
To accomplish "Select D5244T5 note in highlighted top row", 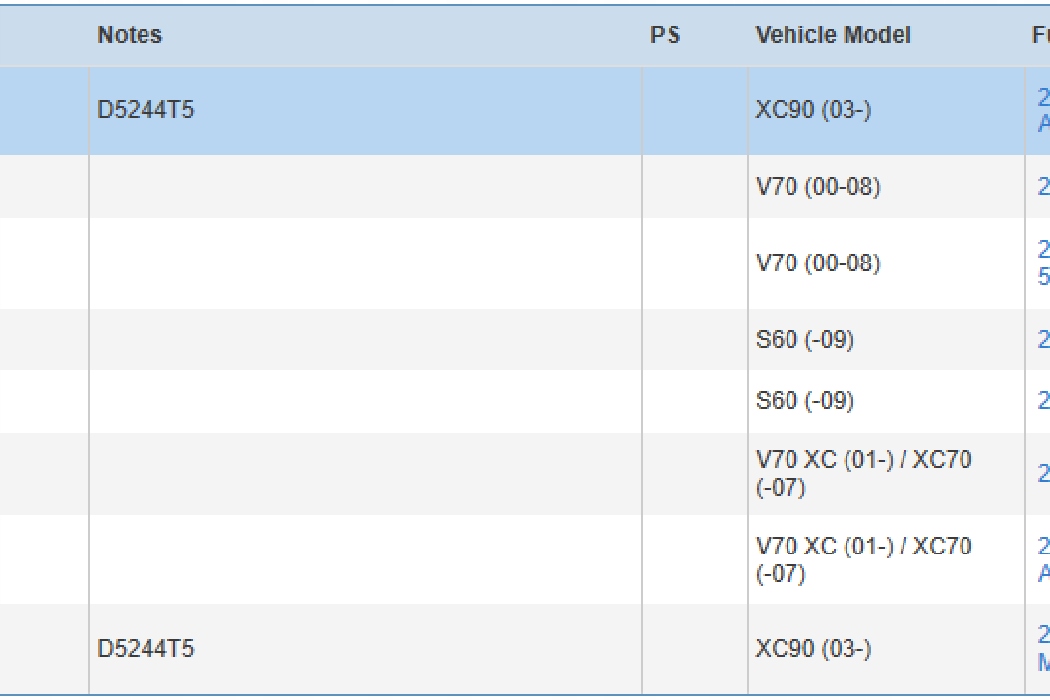I will 146,110.
